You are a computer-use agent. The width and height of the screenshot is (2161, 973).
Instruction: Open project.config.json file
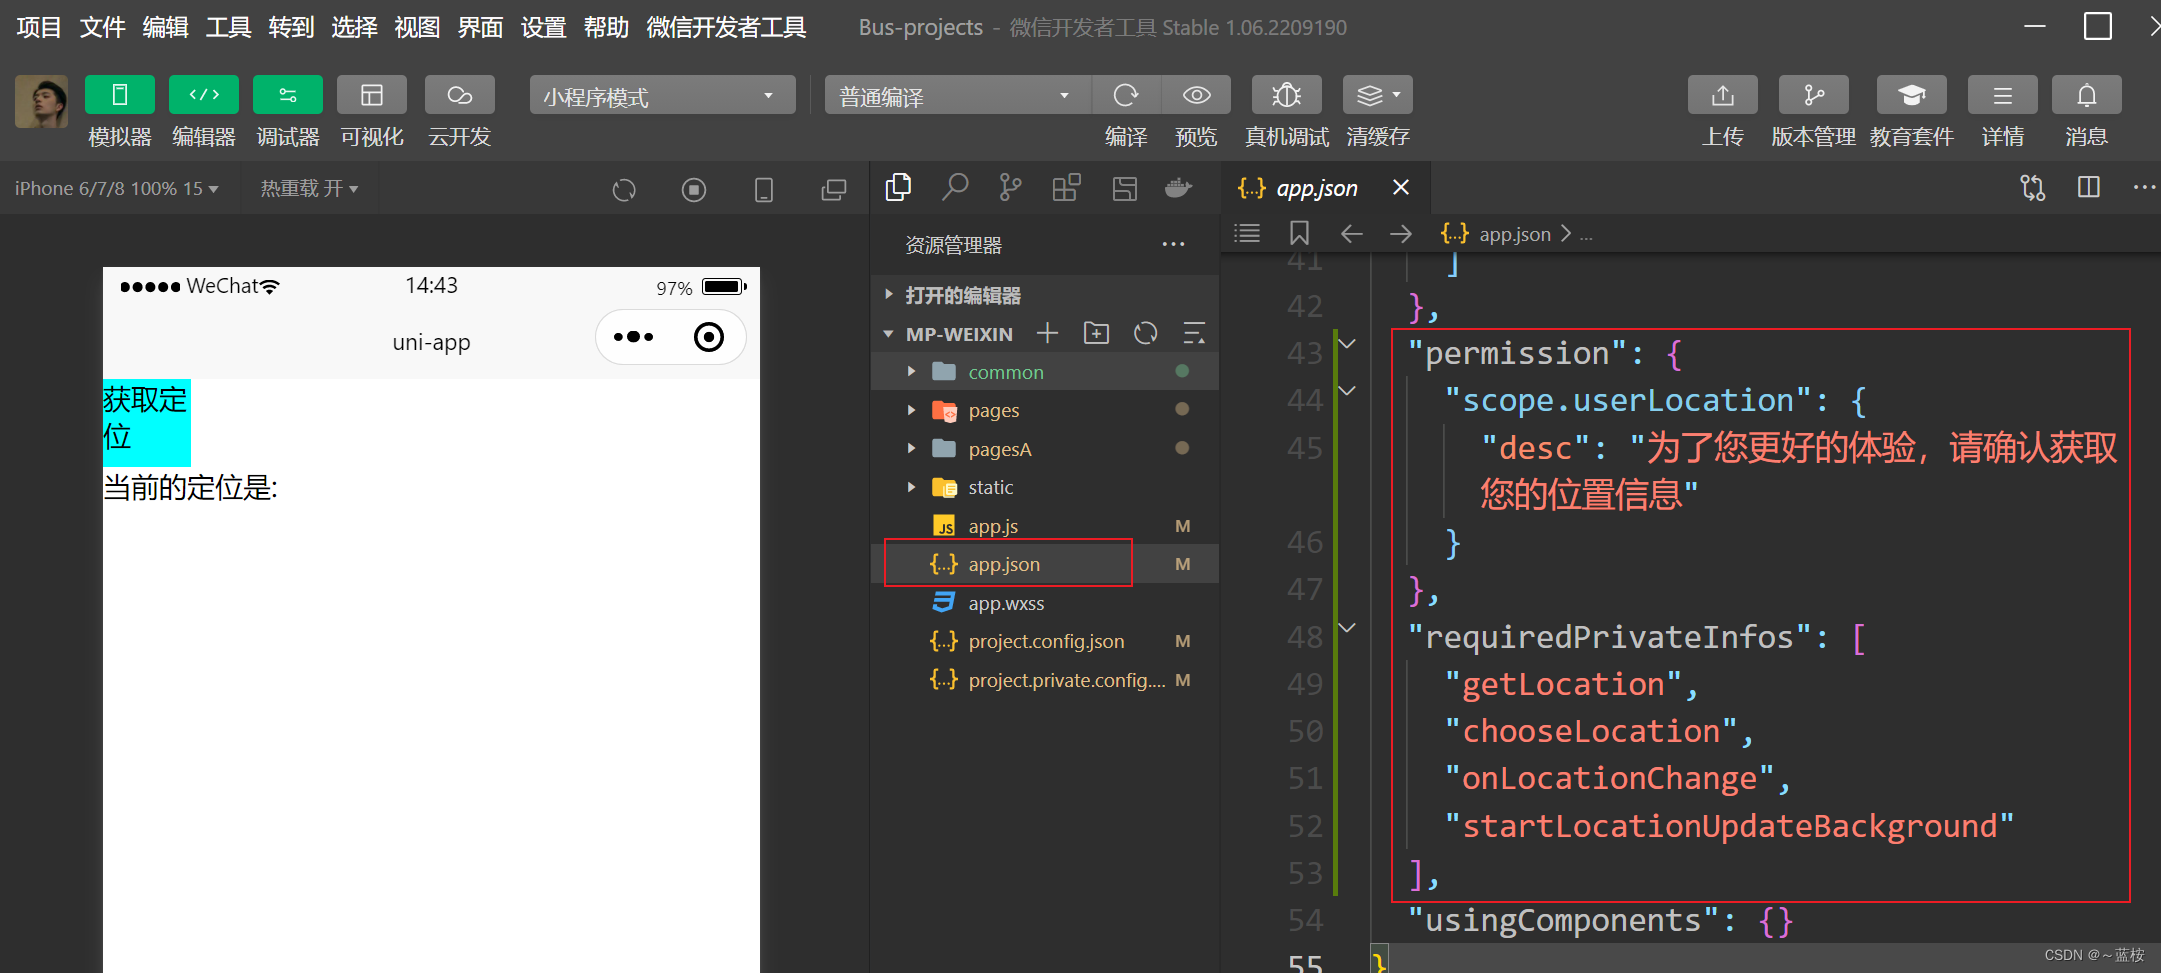click(1045, 641)
